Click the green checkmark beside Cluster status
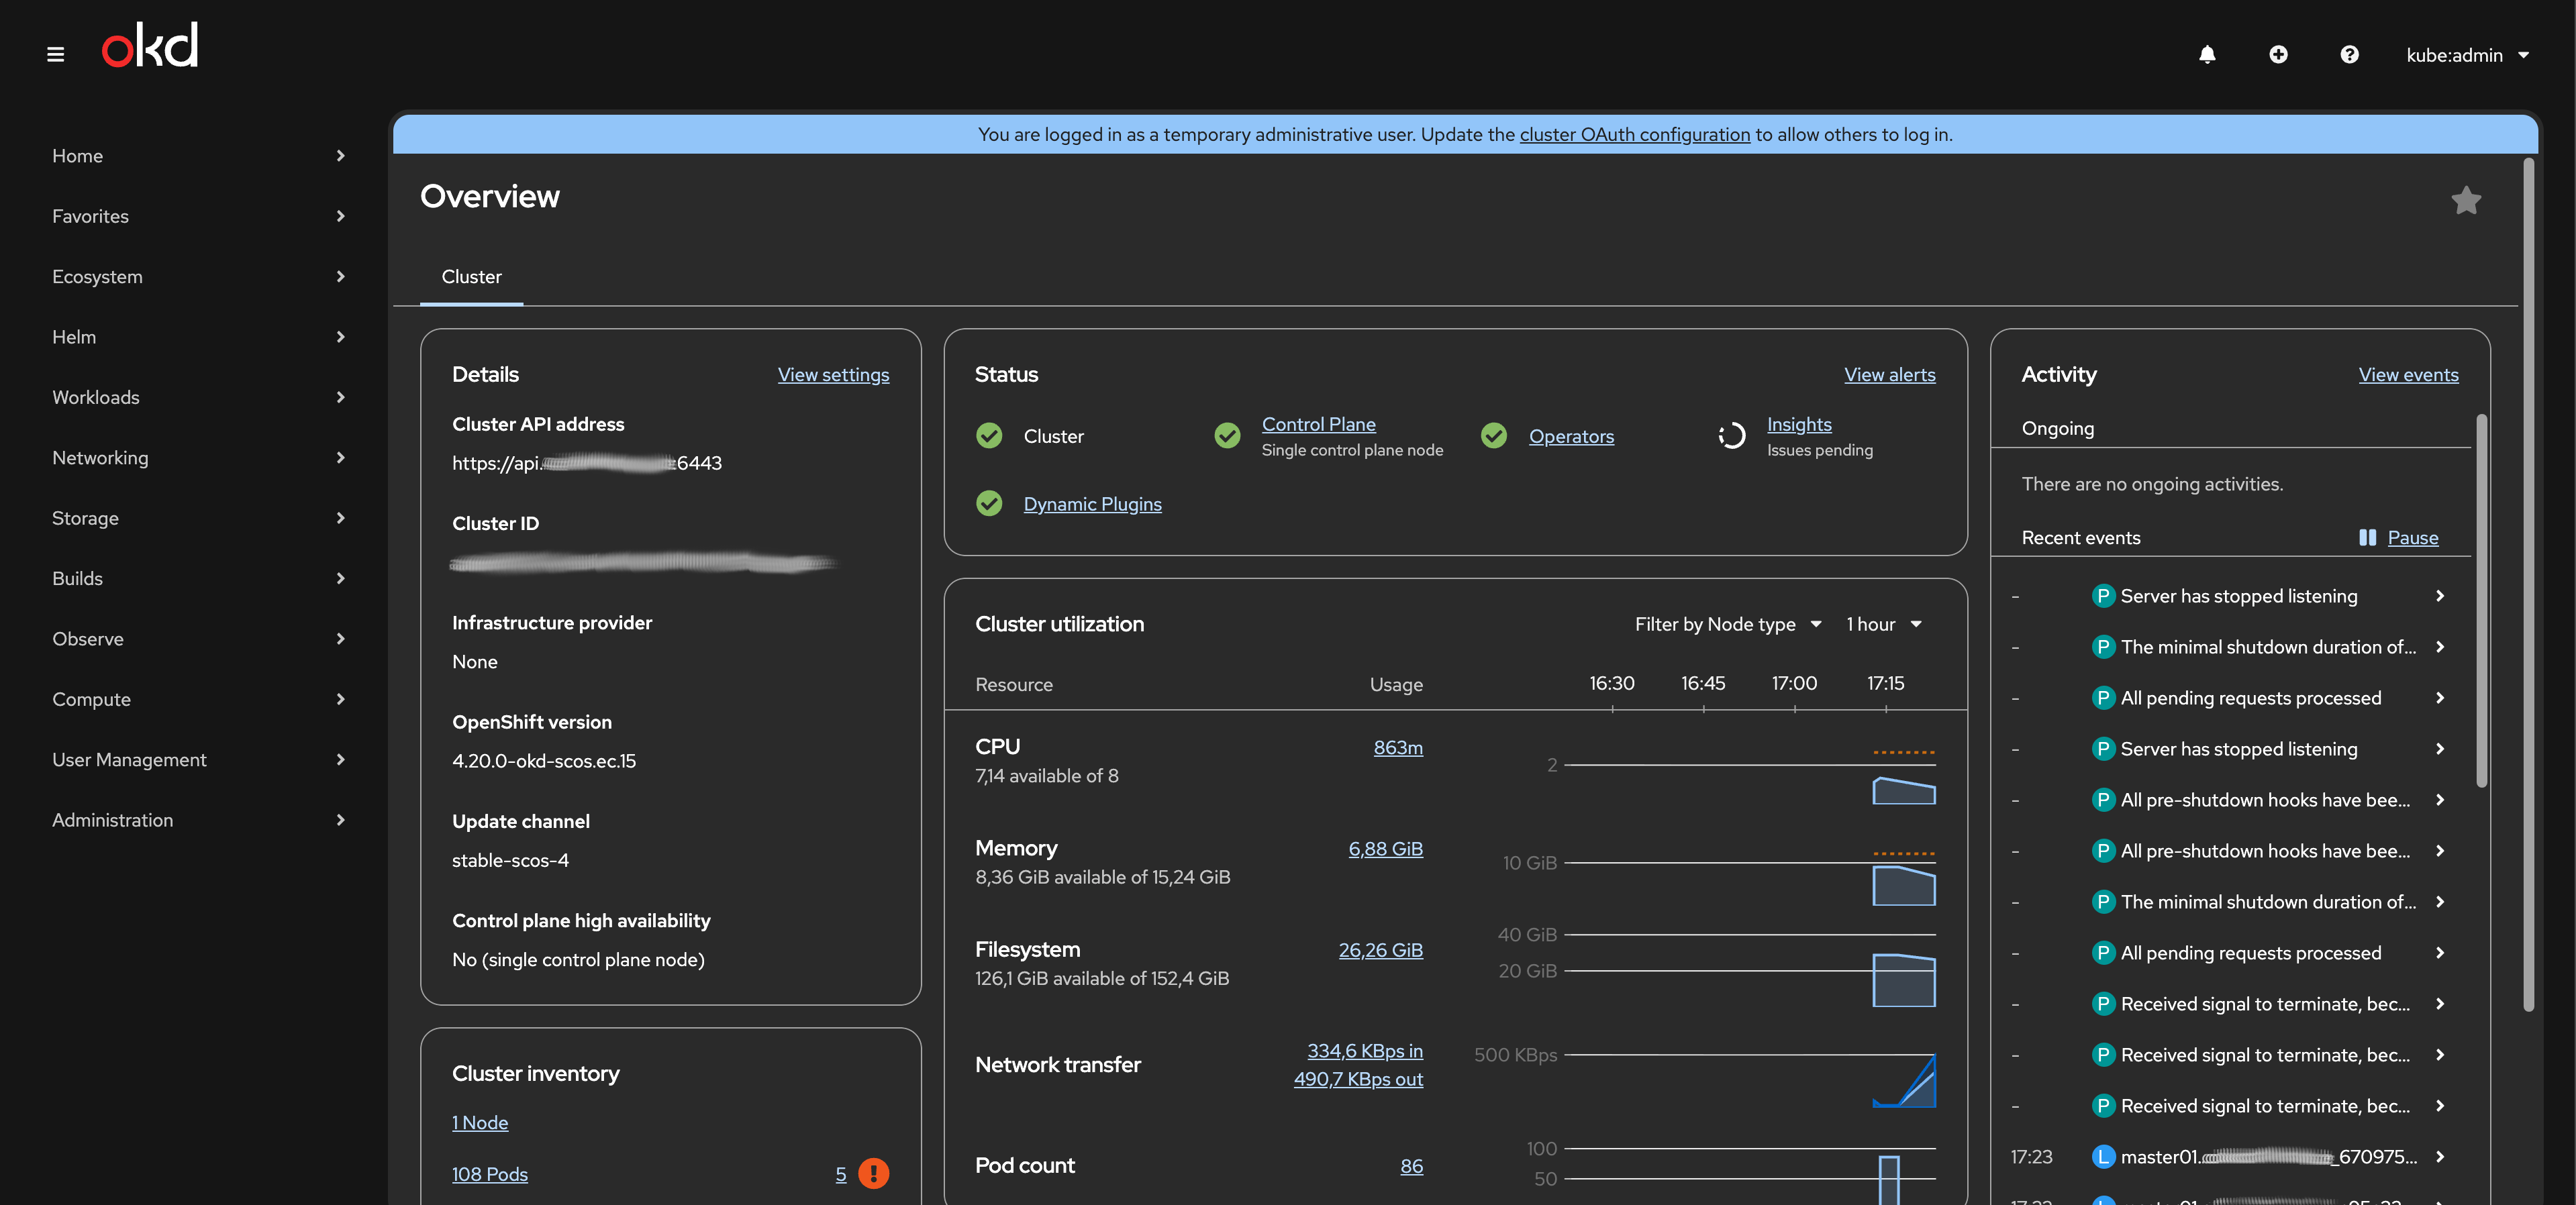The height and width of the screenshot is (1205, 2576). click(x=989, y=436)
